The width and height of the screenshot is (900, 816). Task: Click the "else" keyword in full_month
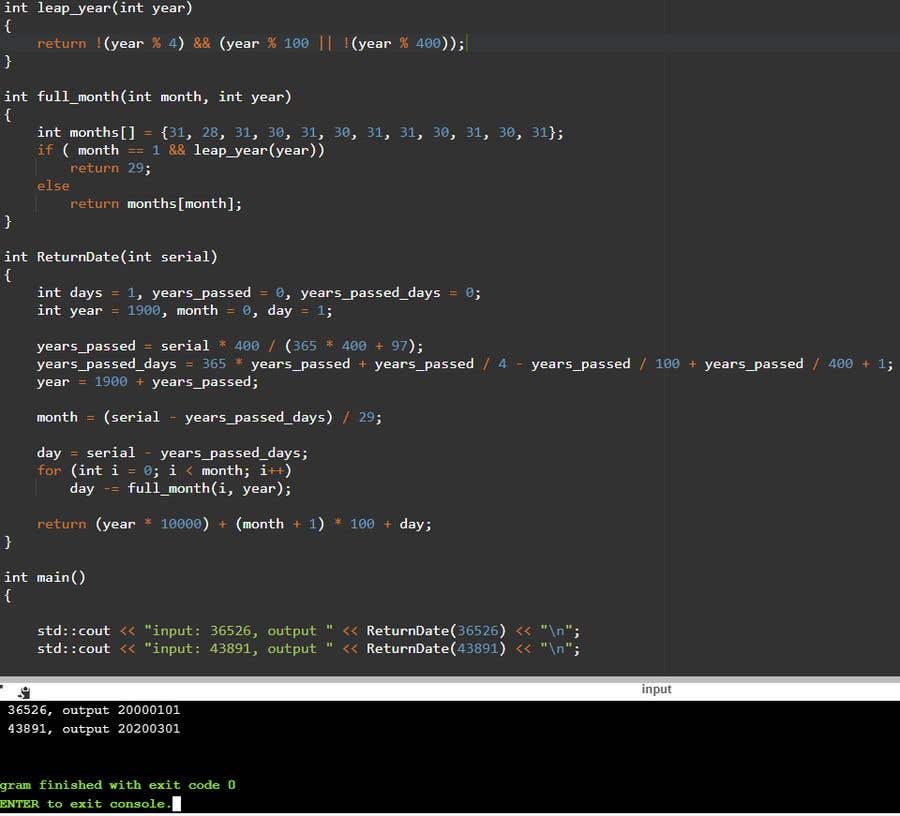[x=53, y=186]
